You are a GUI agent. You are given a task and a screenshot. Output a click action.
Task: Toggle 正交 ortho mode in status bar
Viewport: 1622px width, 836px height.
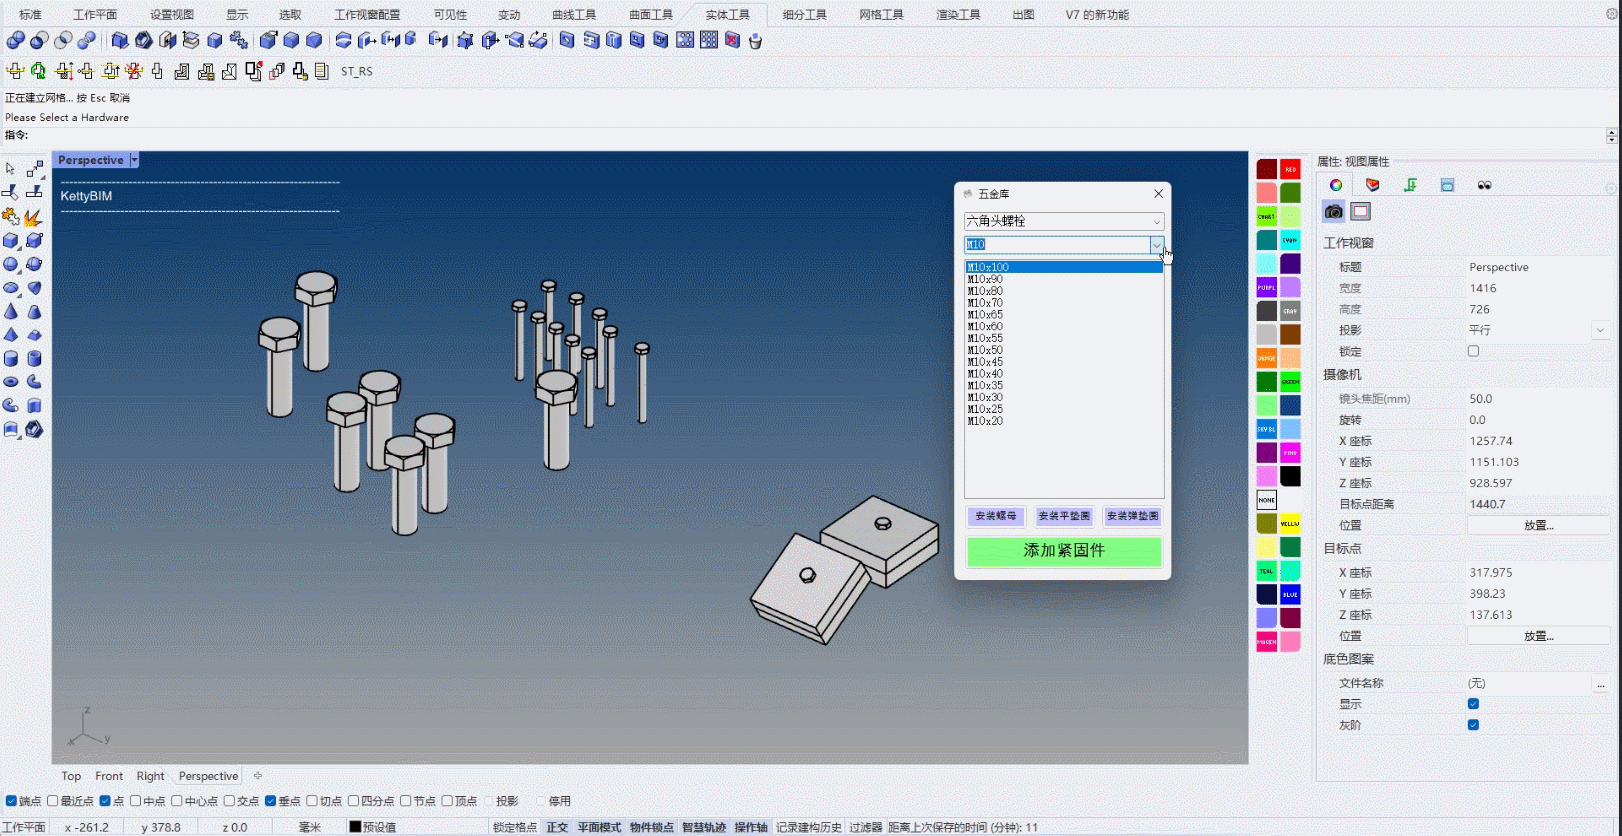point(557,827)
